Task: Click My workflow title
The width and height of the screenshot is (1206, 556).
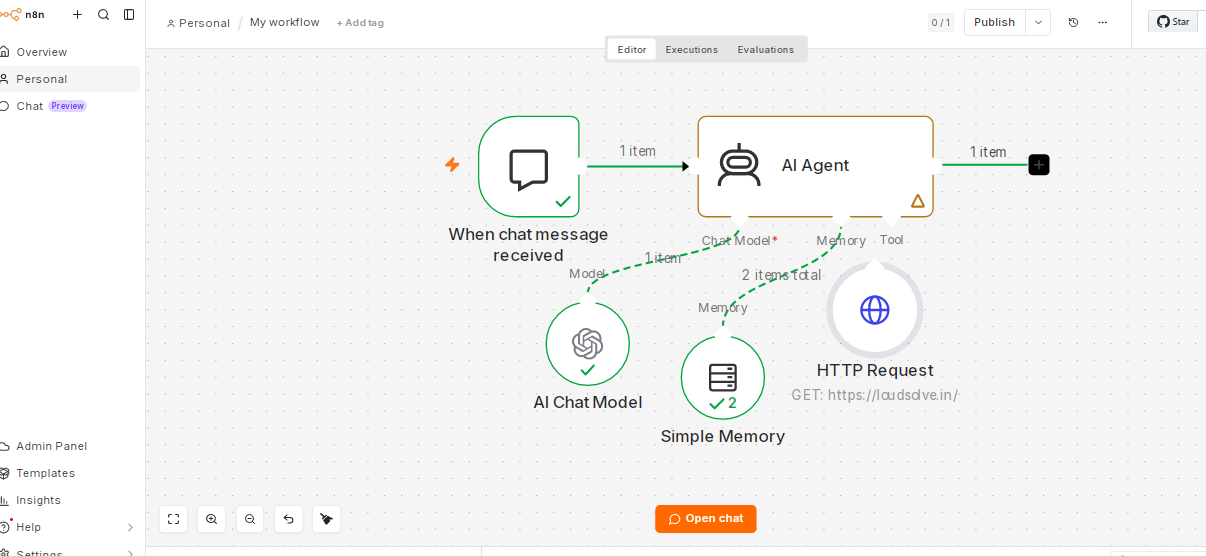Action: [x=285, y=22]
